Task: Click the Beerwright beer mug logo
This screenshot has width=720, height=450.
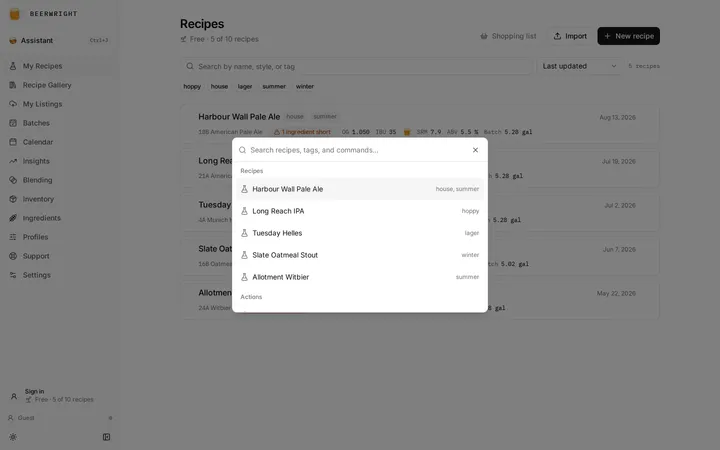Action: pyautogui.click(x=15, y=14)
